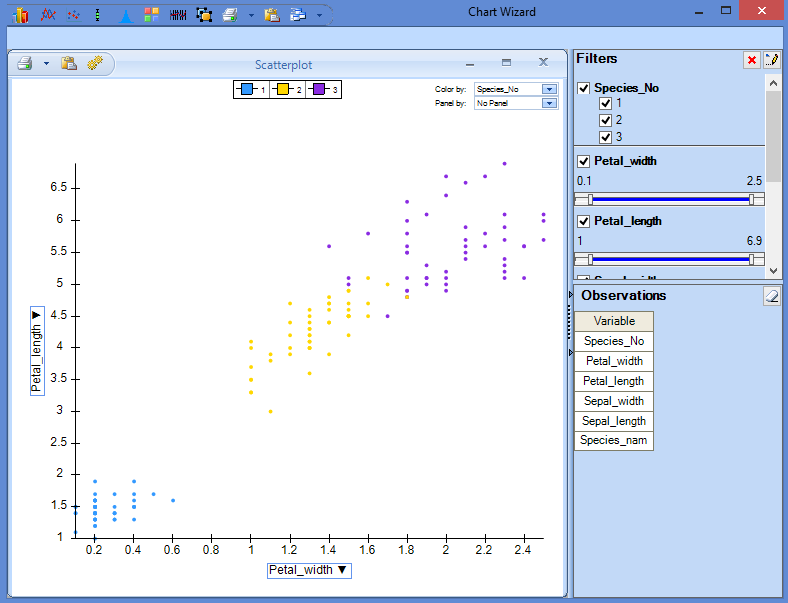The height and width of the screenshot is (603, 788).
Task: Toggle the Petal_width filter checkbox
Action: pos(584,161)
